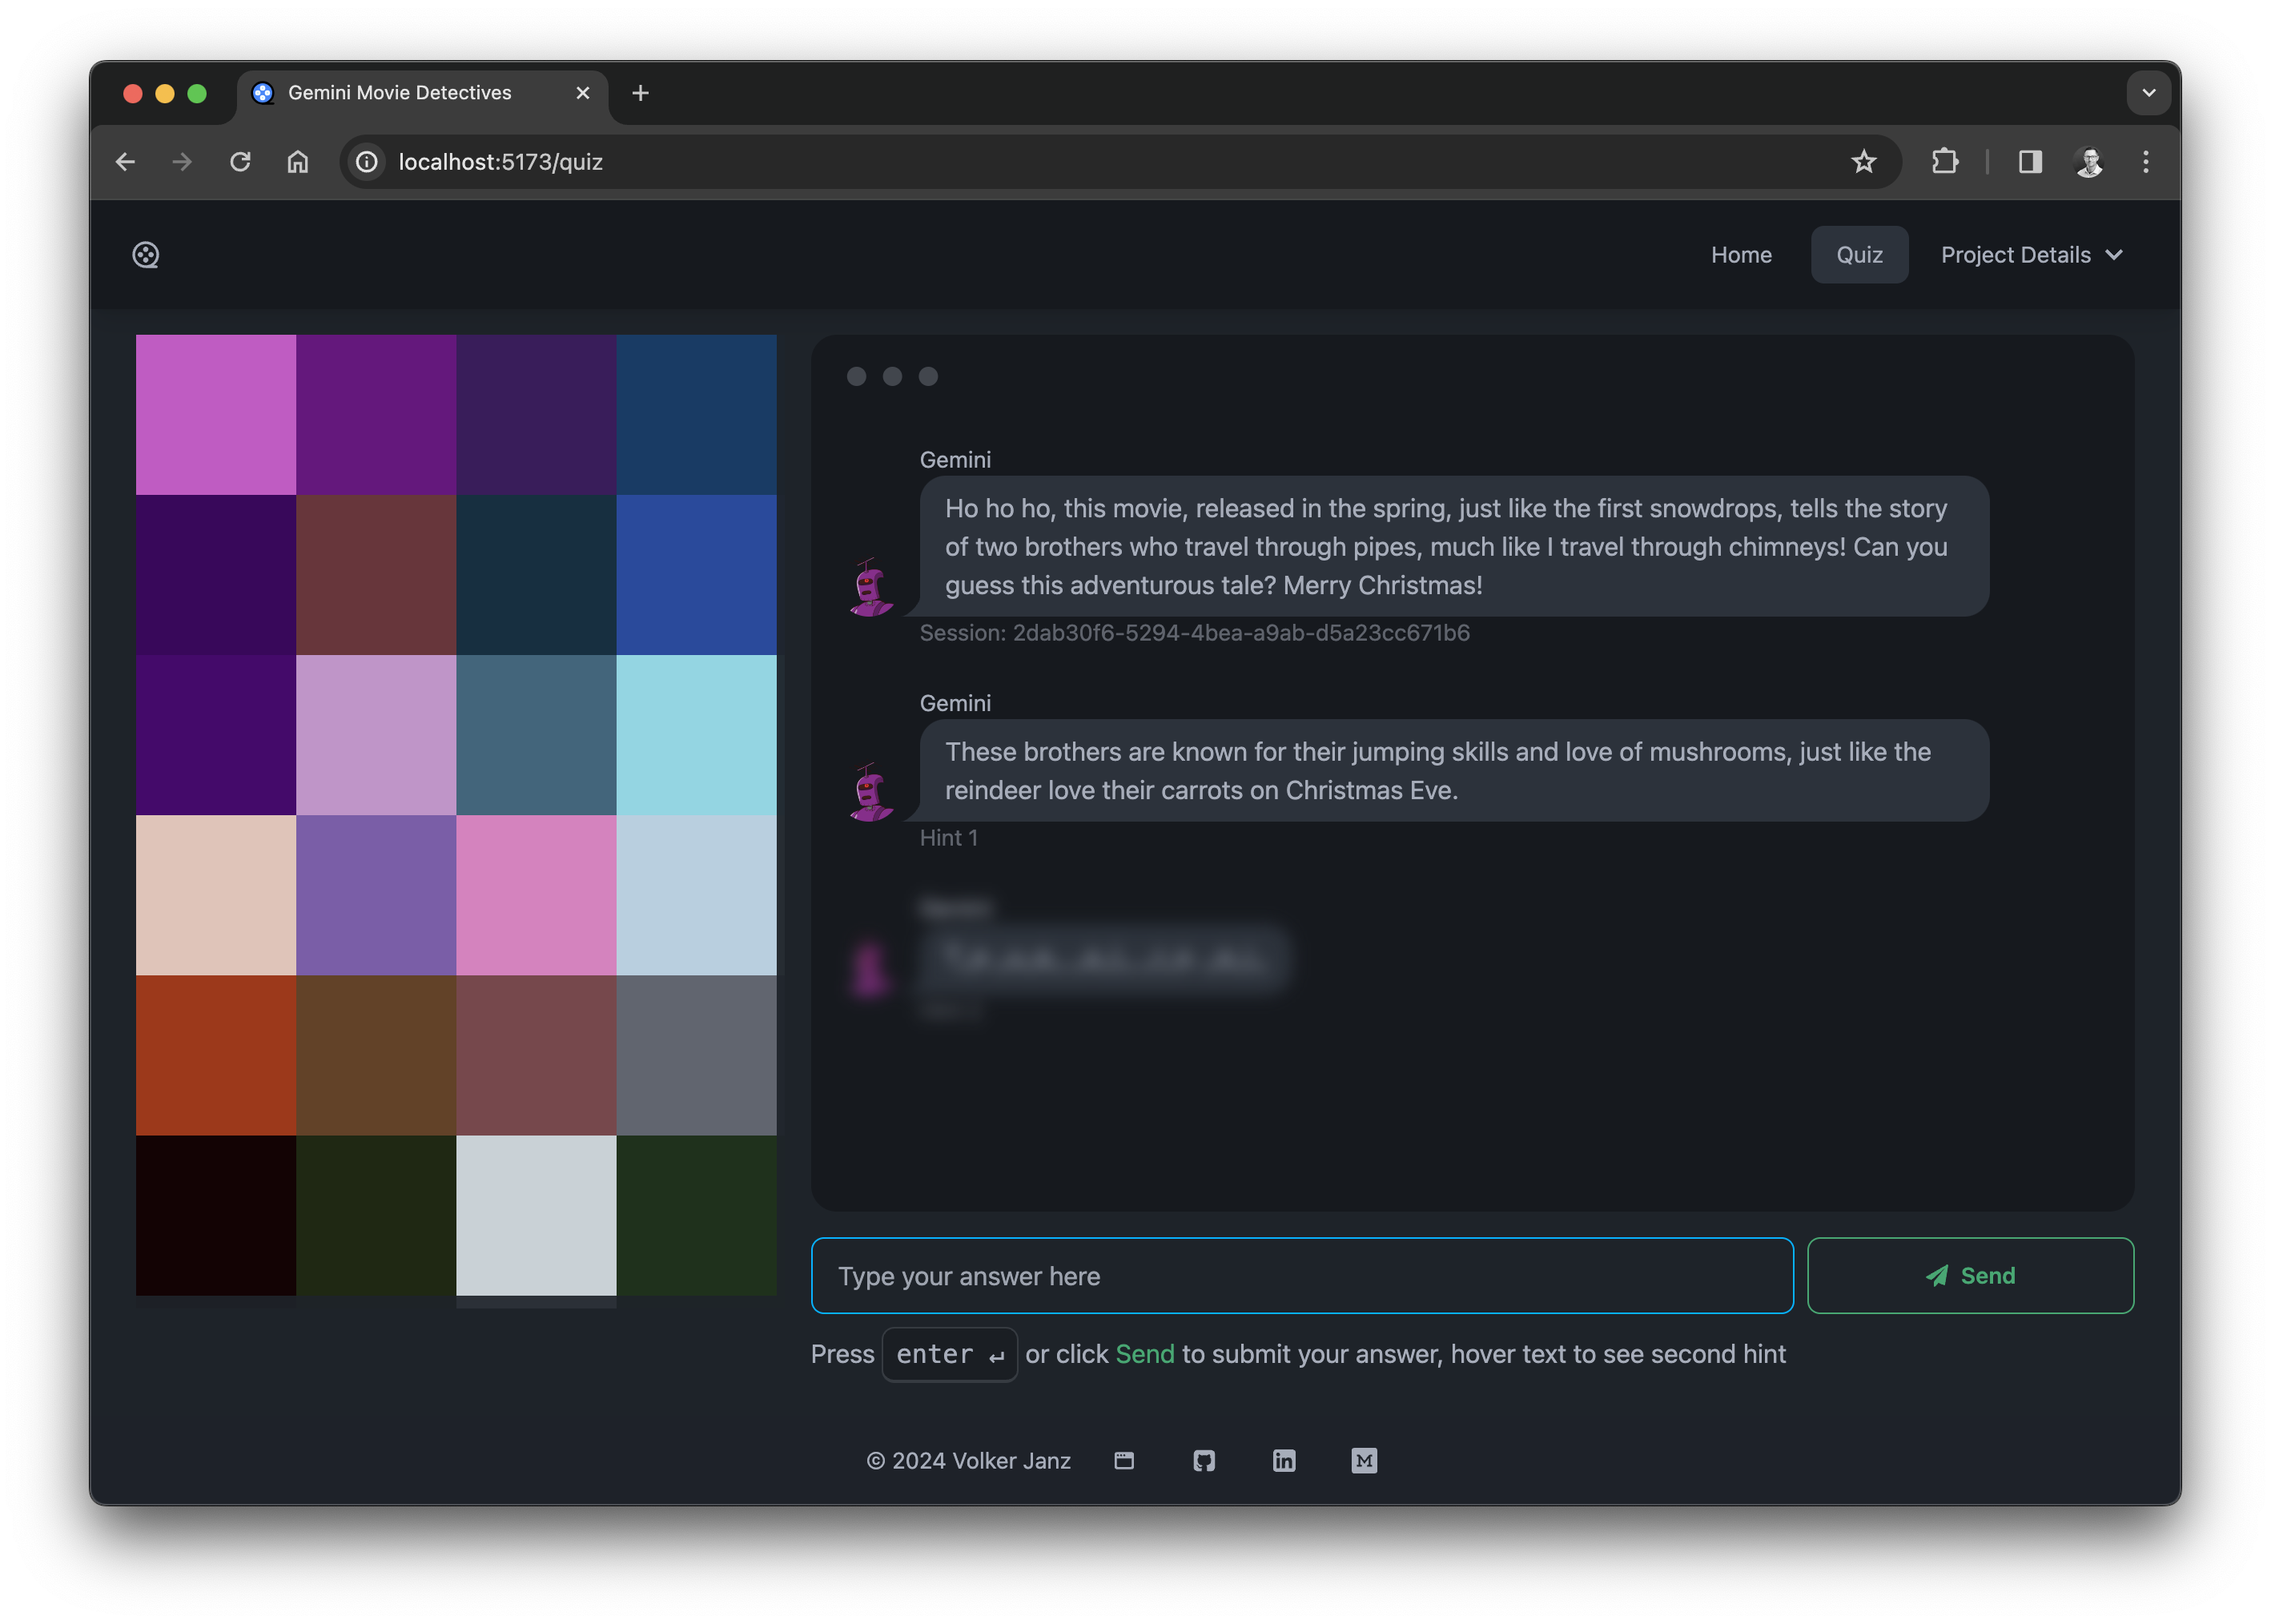Viewport: 2271px width, 1624px height.
Task: Toggle the browser side panel icon
Action: (x=2030, y=162)
